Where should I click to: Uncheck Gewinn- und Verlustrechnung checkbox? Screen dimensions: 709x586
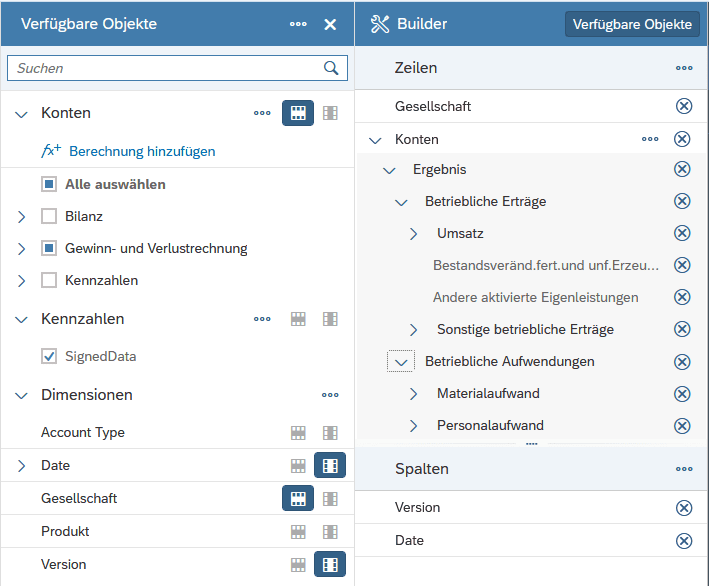tap(49, 248)
